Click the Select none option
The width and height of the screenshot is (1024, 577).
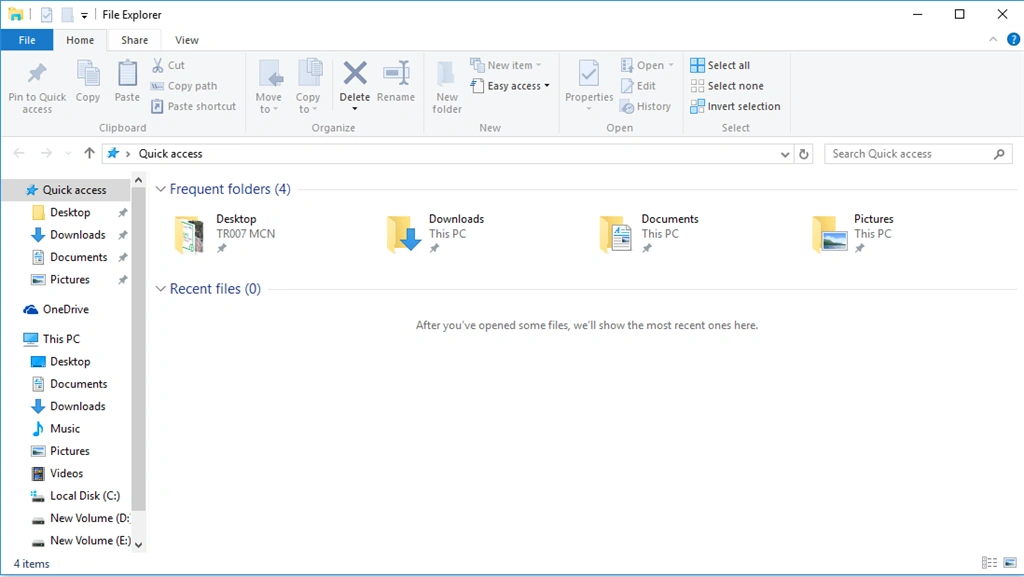(x=727, y=86)
